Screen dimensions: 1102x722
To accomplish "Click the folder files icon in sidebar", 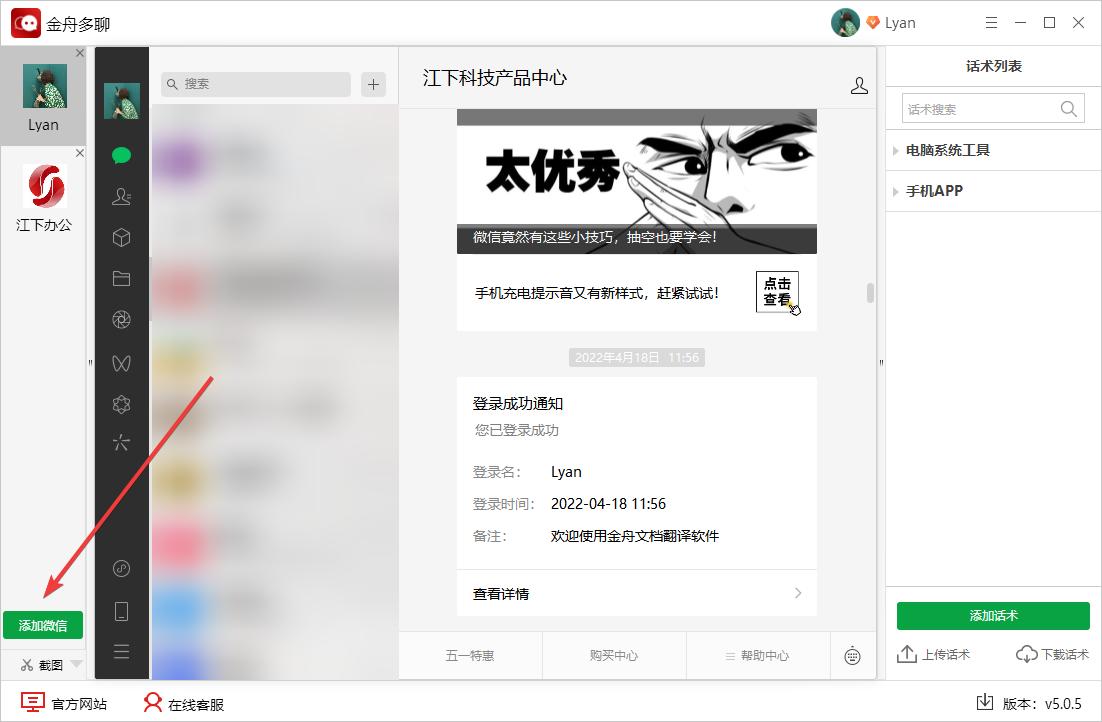I will click(121, 278).
